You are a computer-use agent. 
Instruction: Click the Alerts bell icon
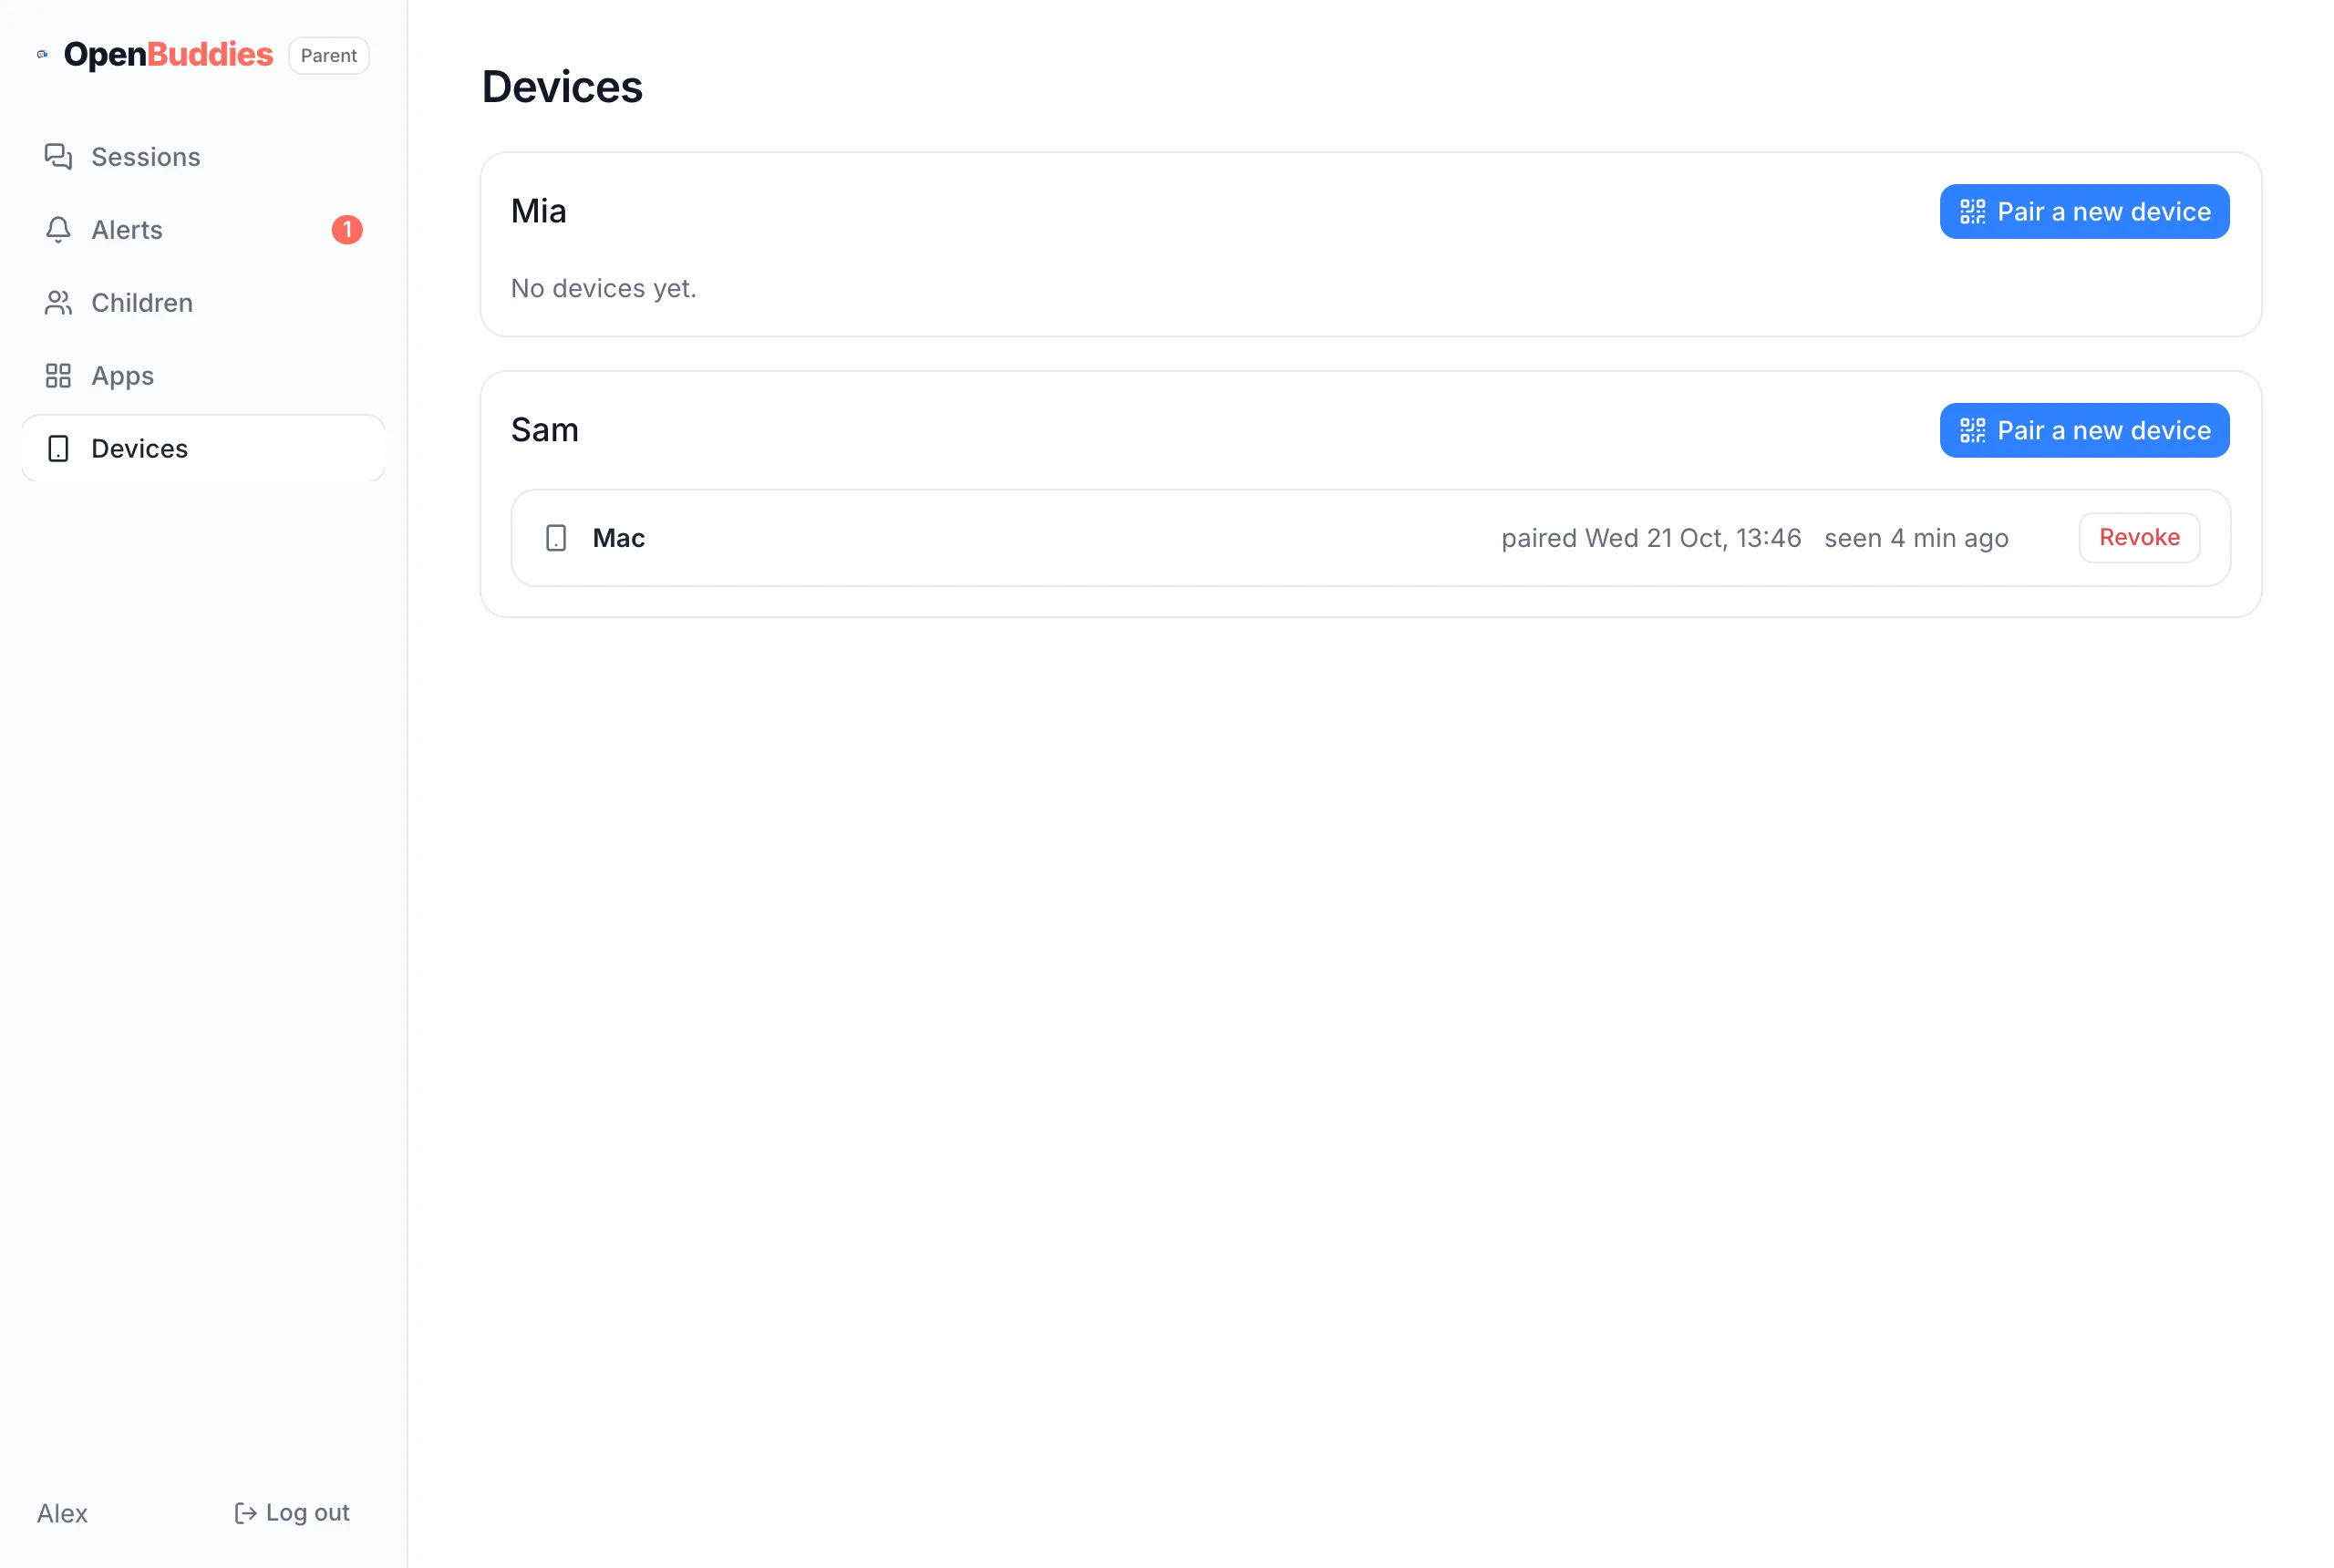click(x=58, y=230)
